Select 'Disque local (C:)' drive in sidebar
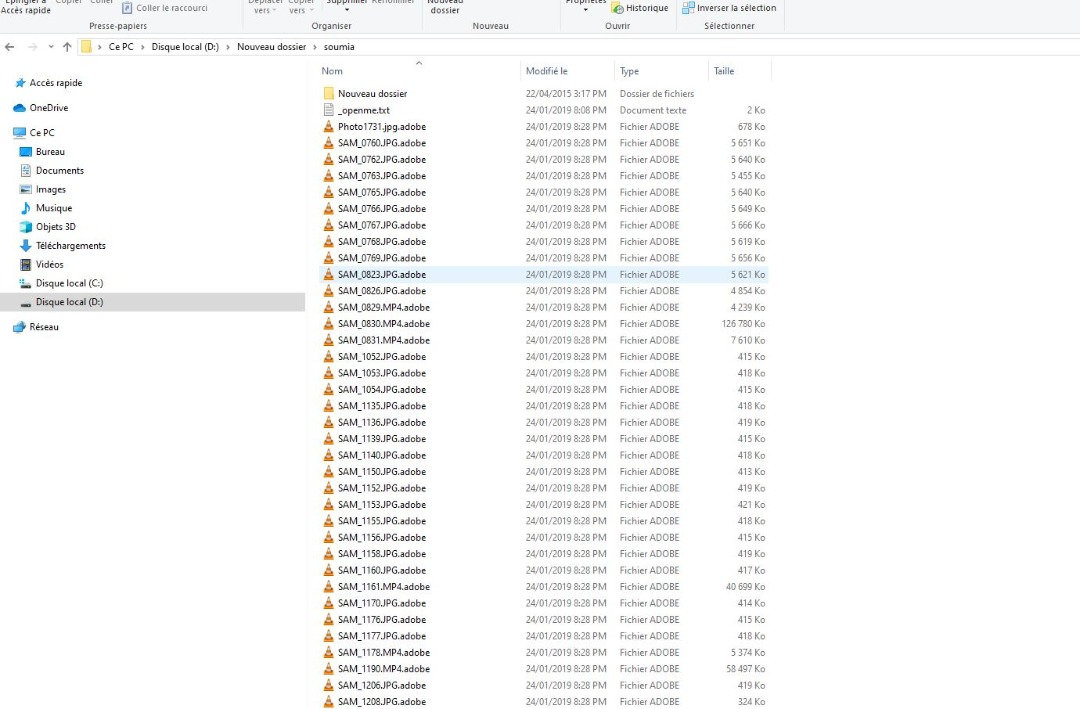The height and width of the screenshot is (709, 1080). pos(70,283)
